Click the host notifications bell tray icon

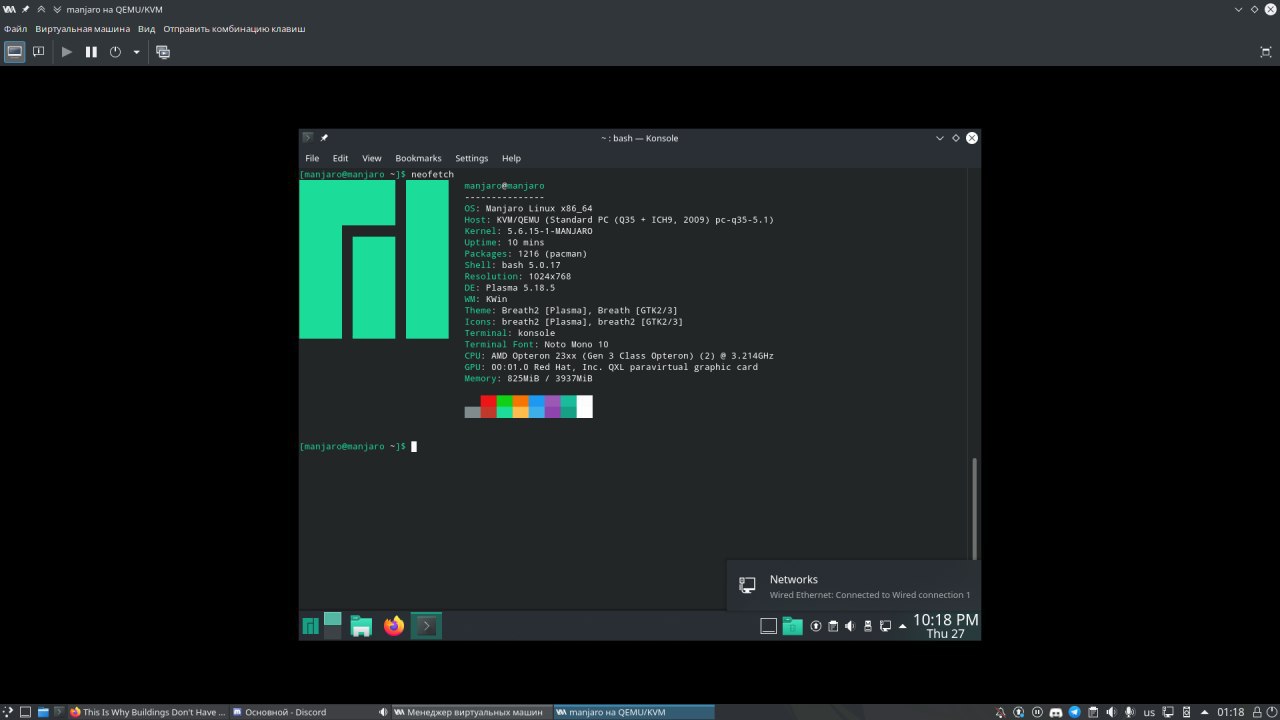click(x=1003, y=712)
